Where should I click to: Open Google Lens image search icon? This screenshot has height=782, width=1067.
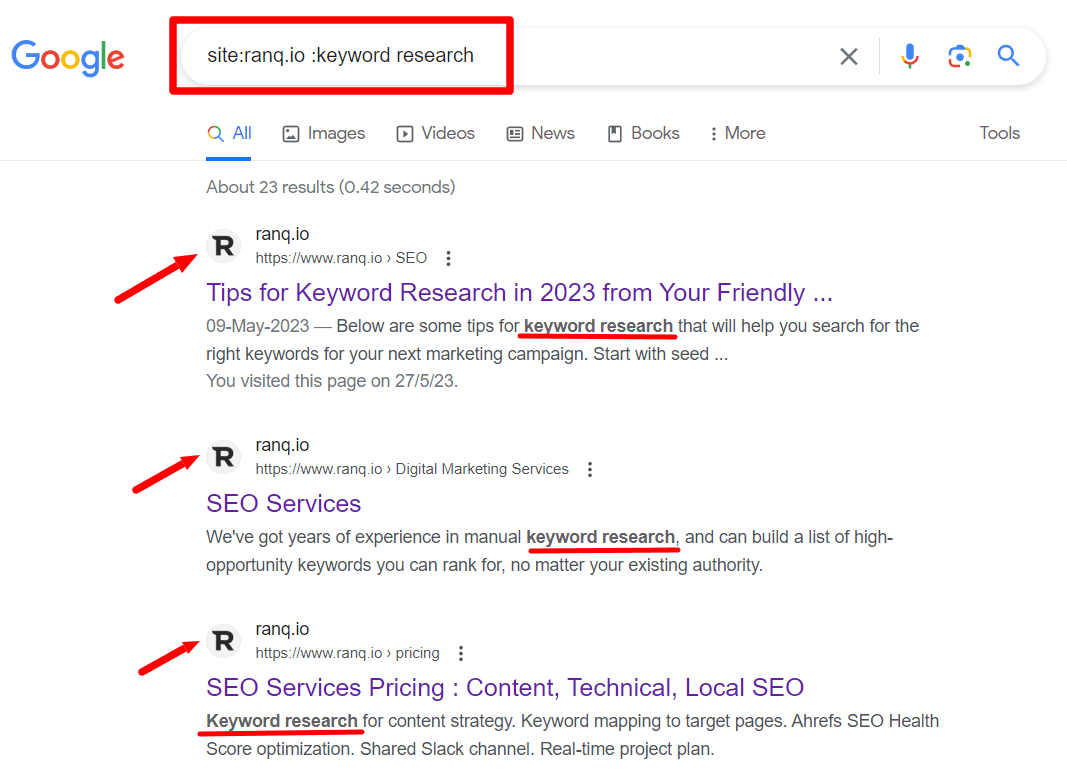(x=959, y=56)
